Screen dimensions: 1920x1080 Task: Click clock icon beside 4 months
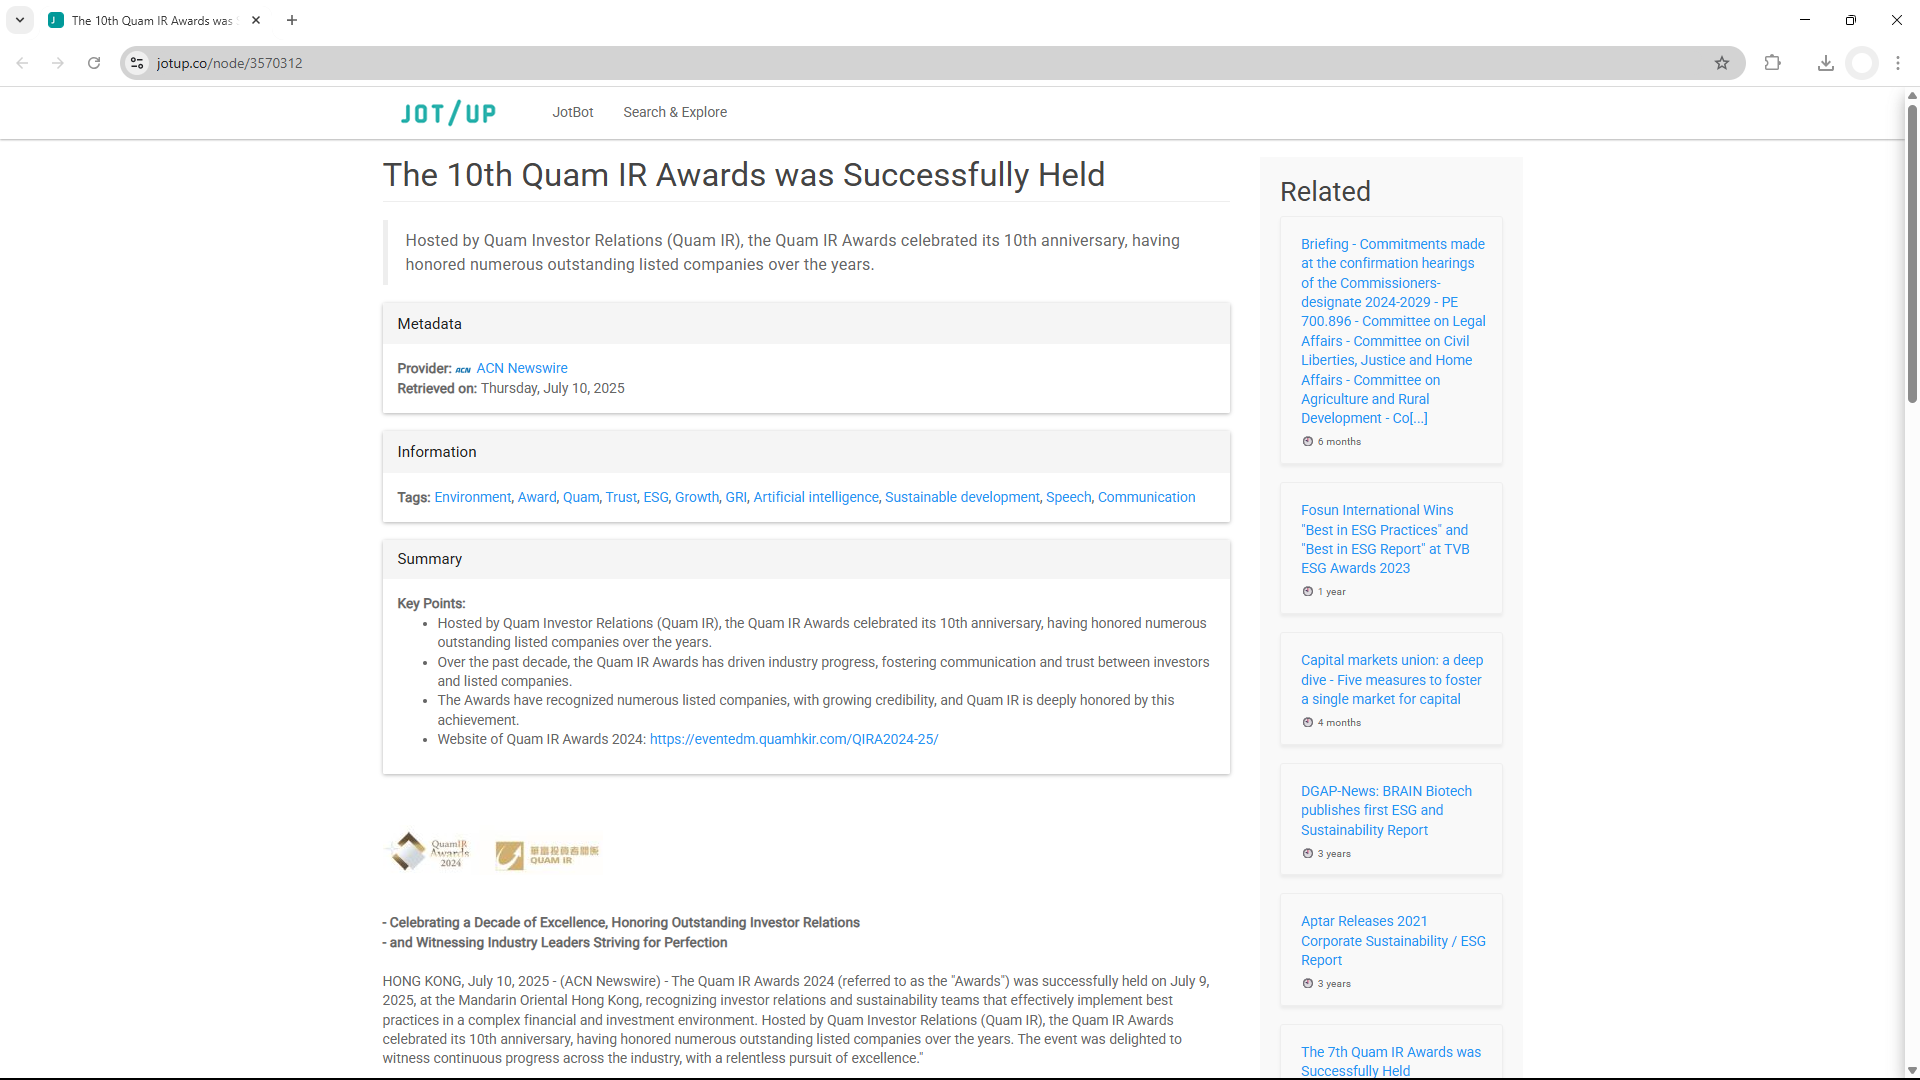(x=1307, y=722)
